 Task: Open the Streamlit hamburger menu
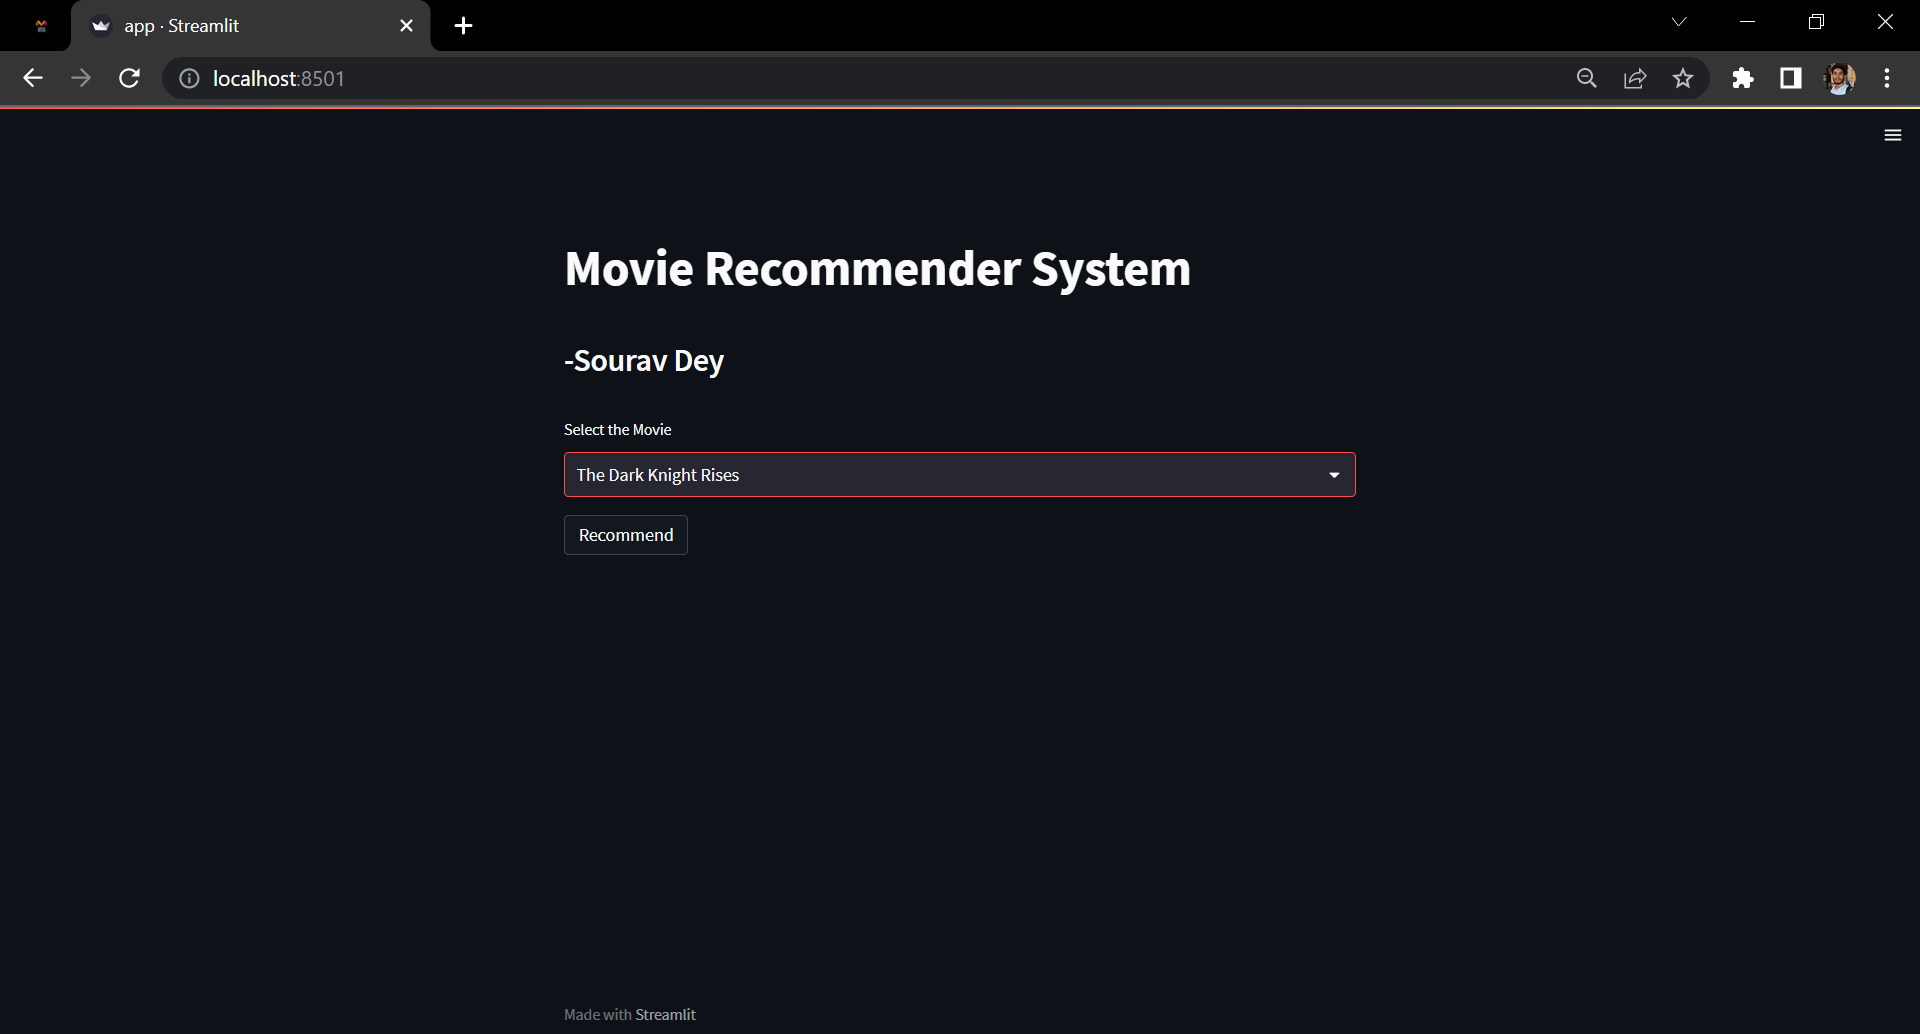1893,134
